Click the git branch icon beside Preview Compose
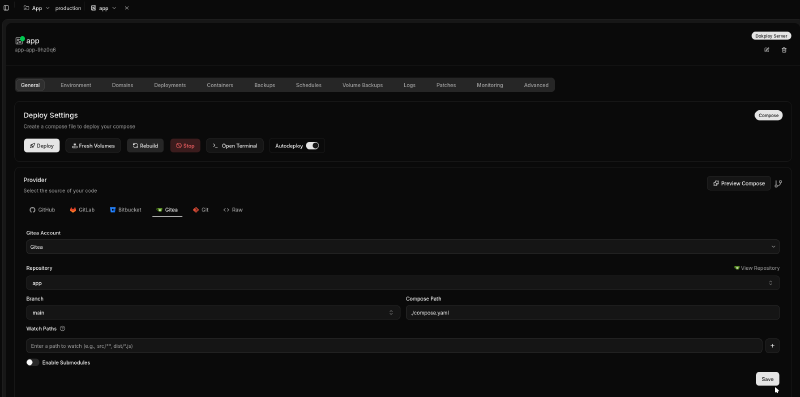This screenshot has height=397, width=800. click(778, 184)
